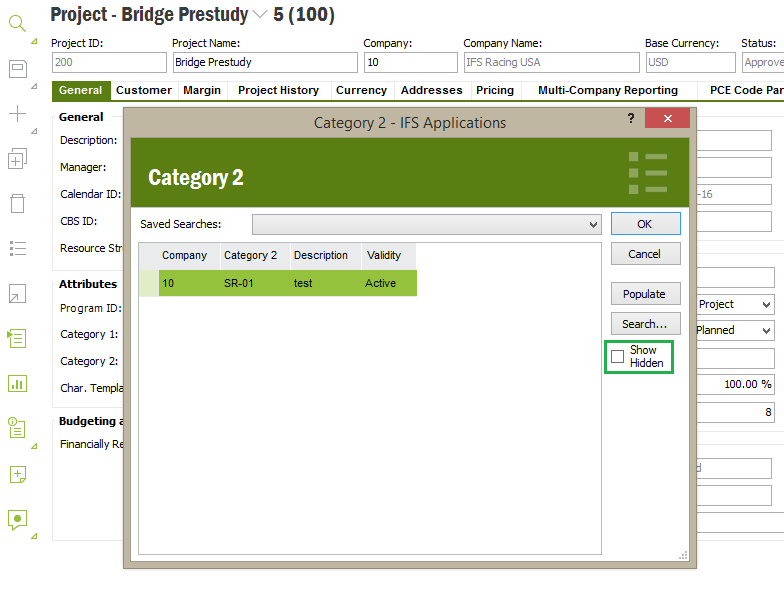The height and width of the screenshot is (600, 784).
Task: Close the Category 2 dialog
Action: (x=668, y=118)
